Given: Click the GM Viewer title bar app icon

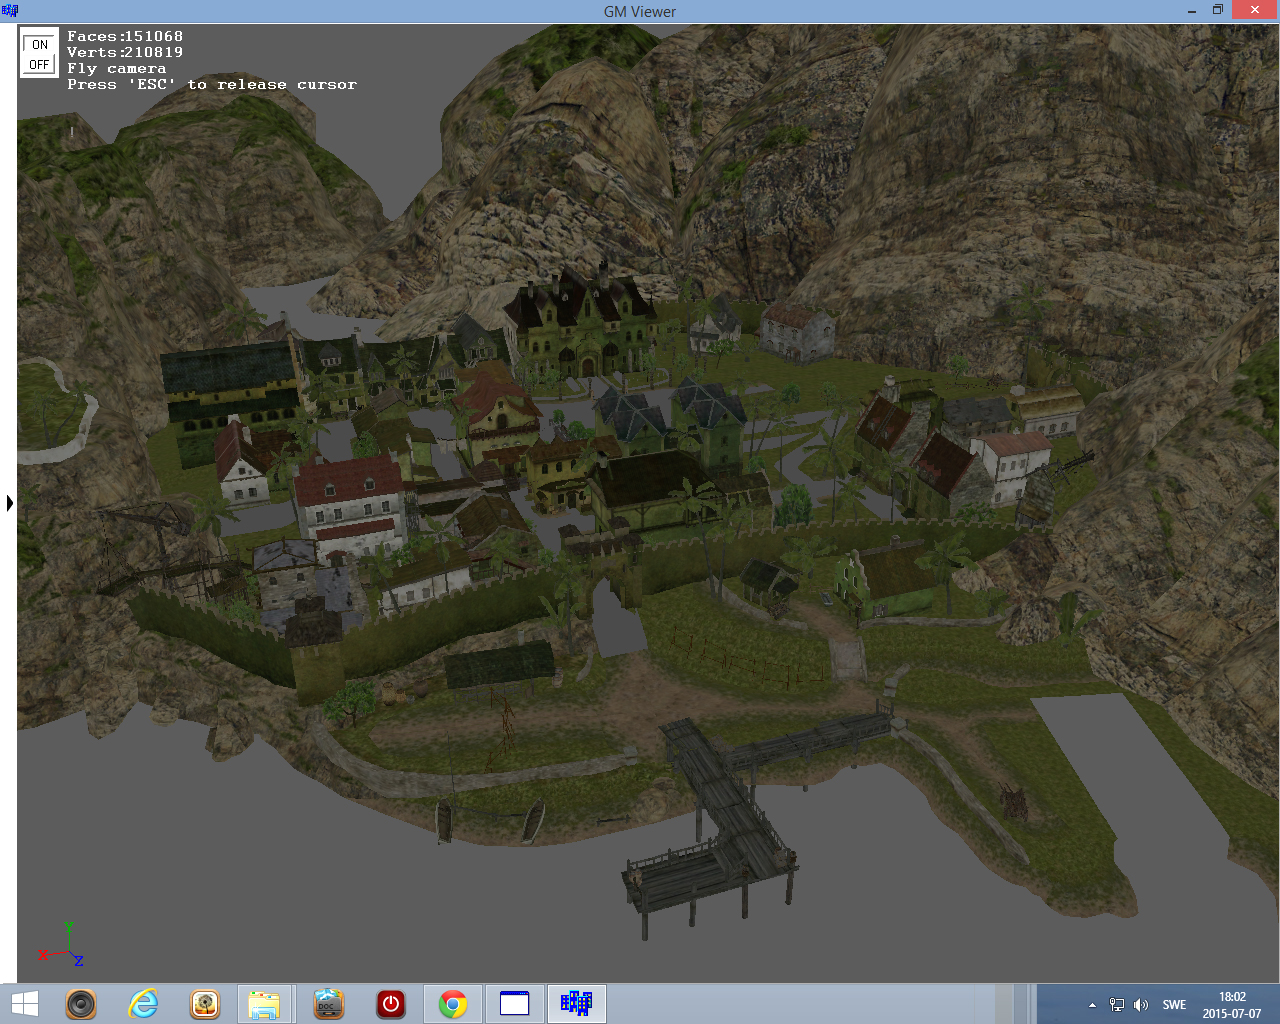Looking at the screenshot, I should [10, 11].
